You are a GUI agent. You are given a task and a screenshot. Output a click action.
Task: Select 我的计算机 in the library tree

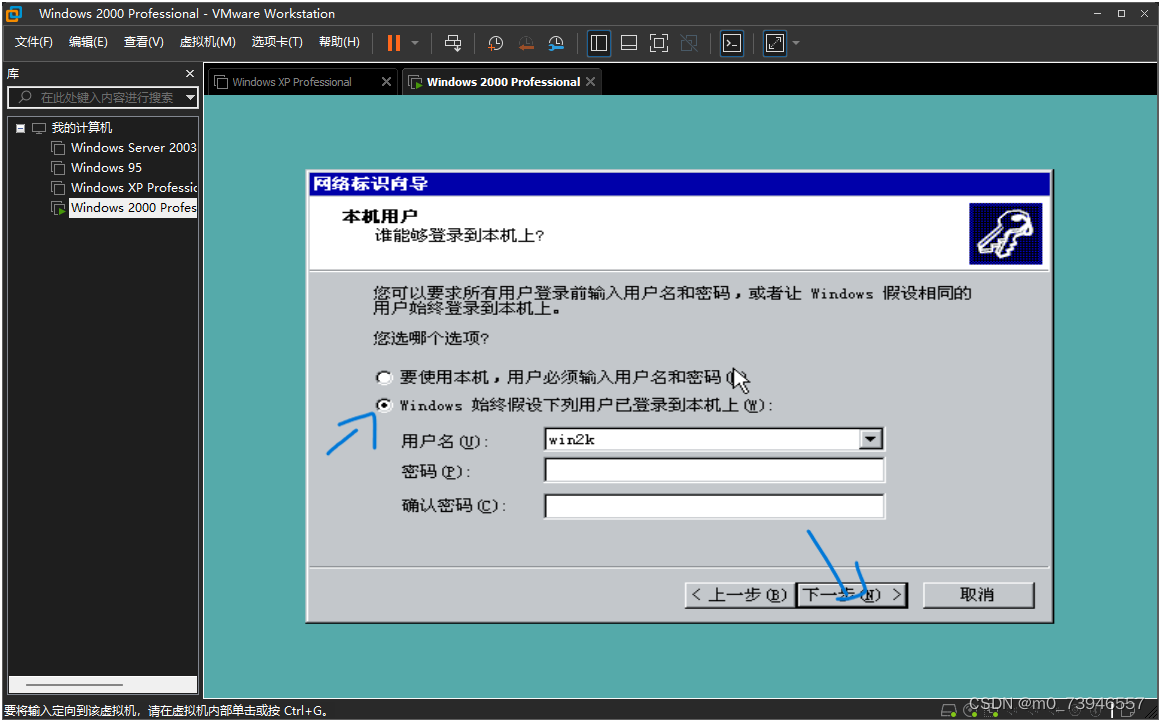(x=81, y=127)
